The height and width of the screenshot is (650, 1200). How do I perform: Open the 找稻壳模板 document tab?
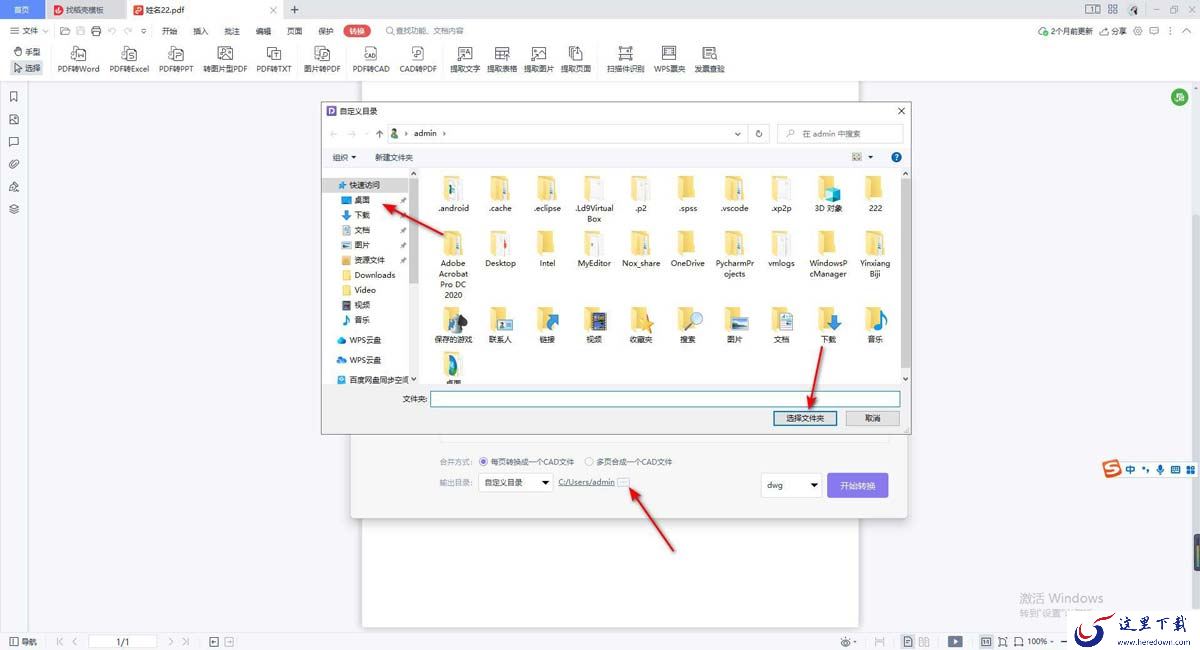[x=85, y=9]
